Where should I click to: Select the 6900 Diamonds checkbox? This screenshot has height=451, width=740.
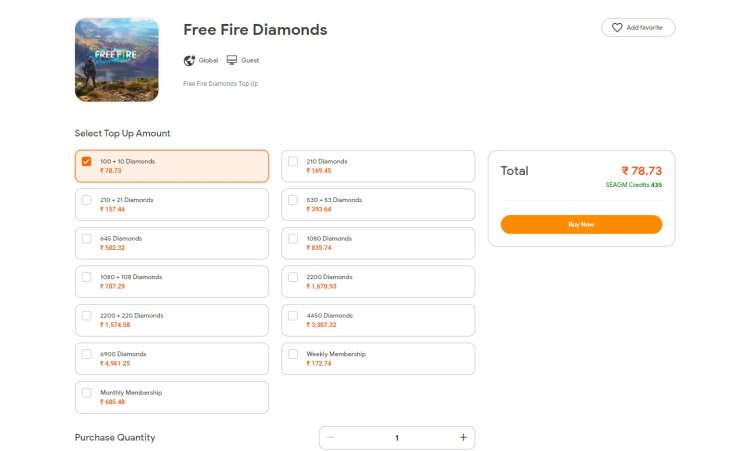point(86,354)
